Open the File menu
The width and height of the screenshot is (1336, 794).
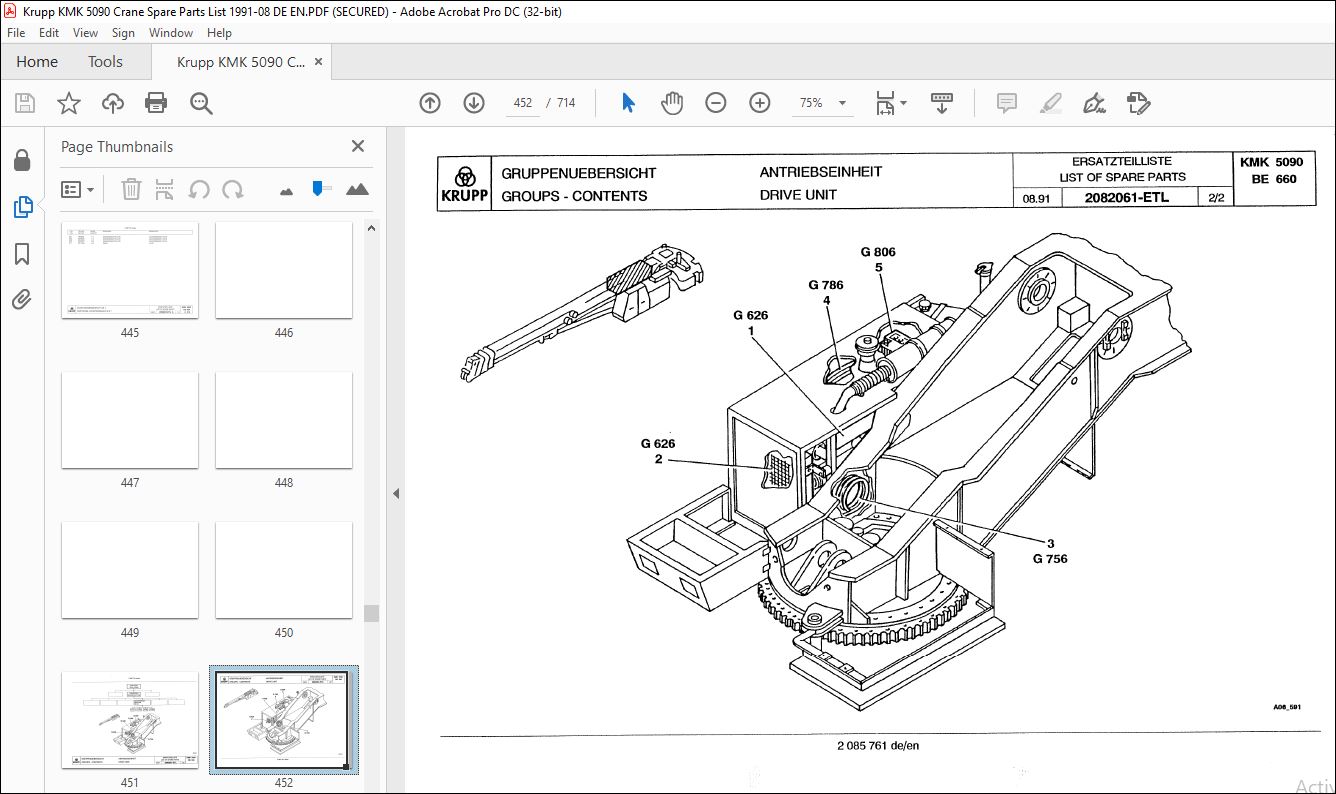(16, 33)
